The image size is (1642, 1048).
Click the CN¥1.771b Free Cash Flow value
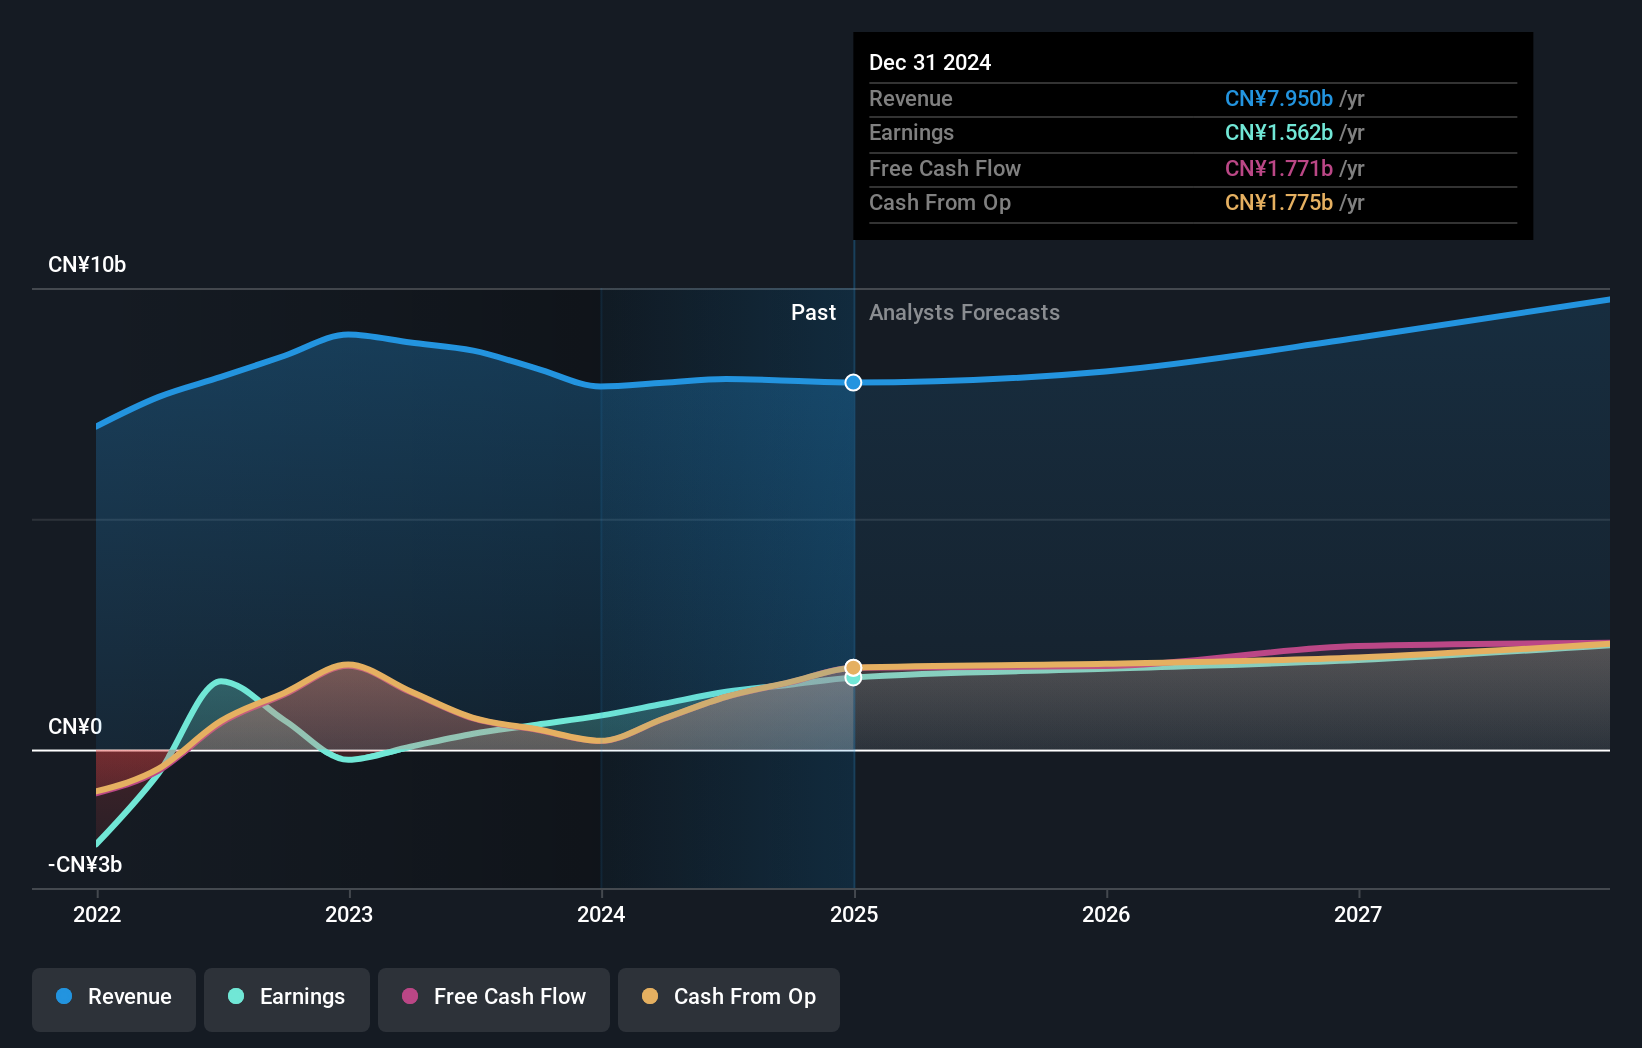(1278, 168)
